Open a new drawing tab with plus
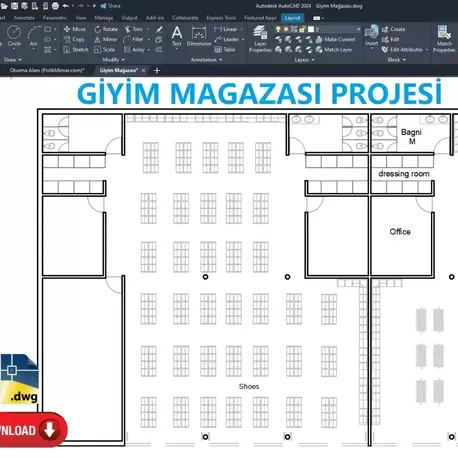This screenshot has width=458, height=458. [157, 70]
